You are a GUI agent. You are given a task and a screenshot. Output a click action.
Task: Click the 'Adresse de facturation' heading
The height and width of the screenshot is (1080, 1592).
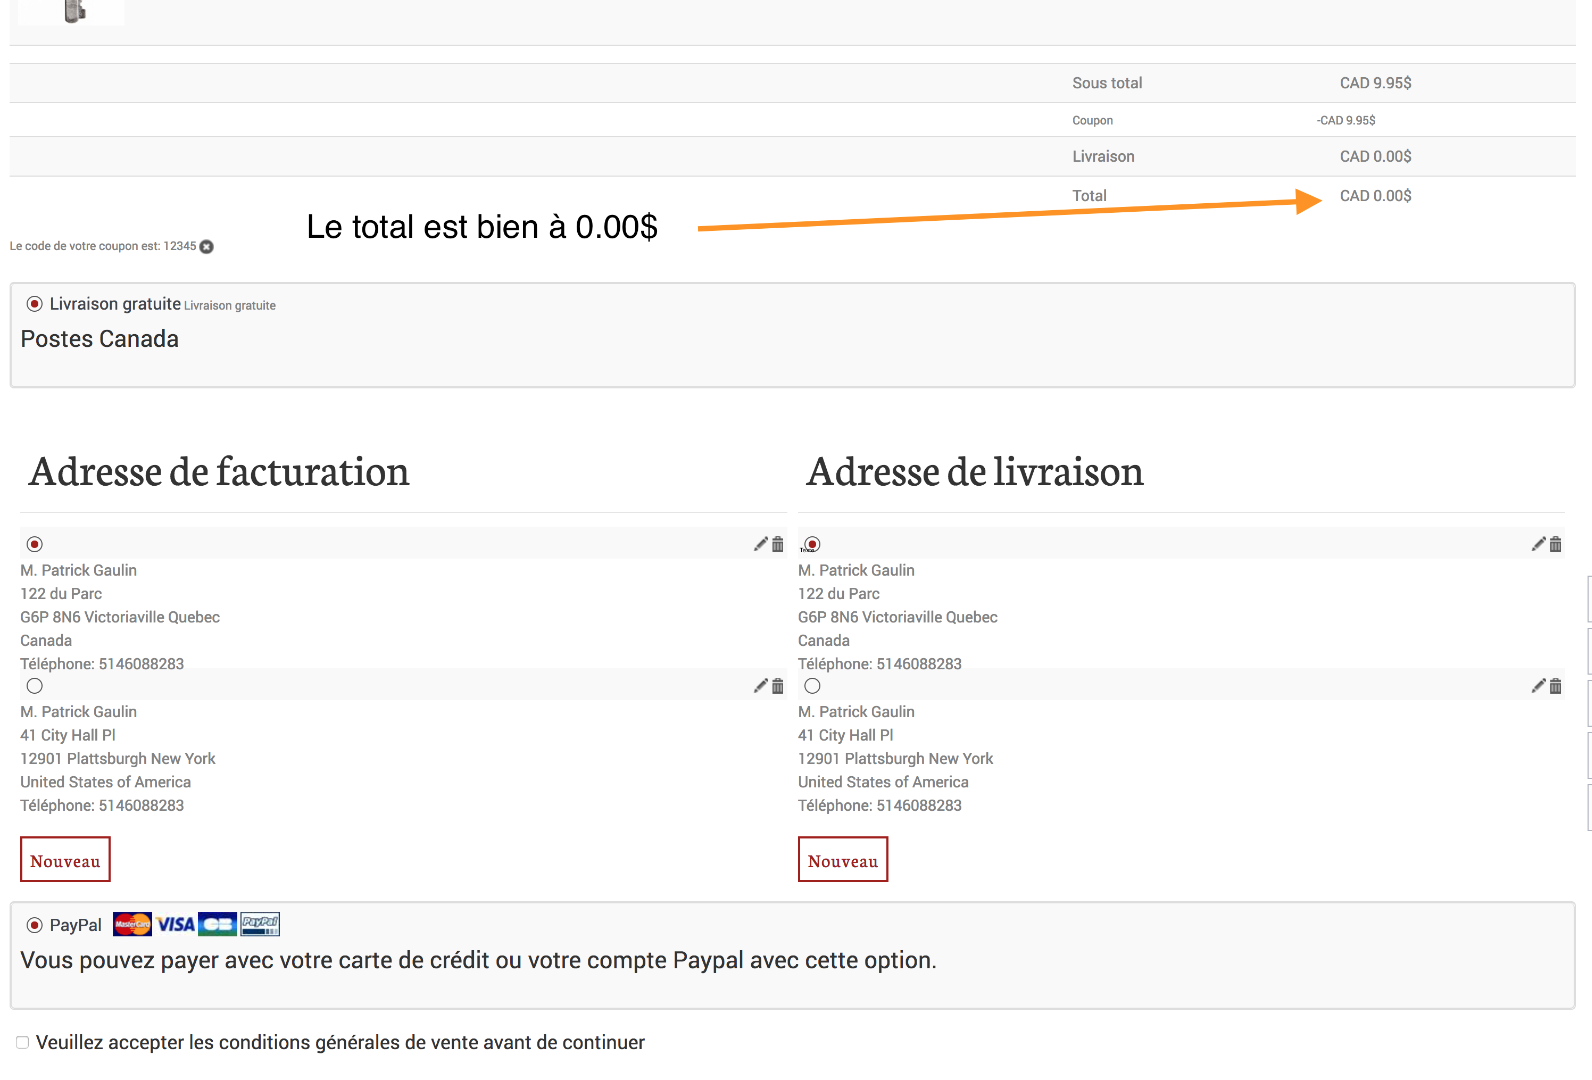[219, 472]
